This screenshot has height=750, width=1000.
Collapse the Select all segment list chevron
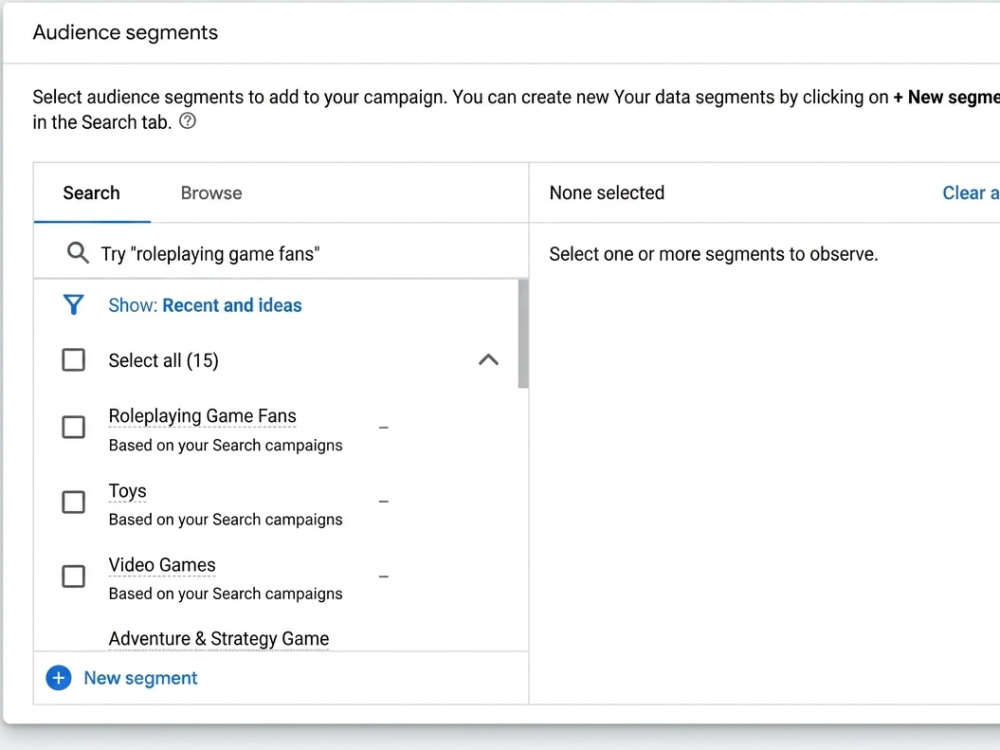coord(489,360)
